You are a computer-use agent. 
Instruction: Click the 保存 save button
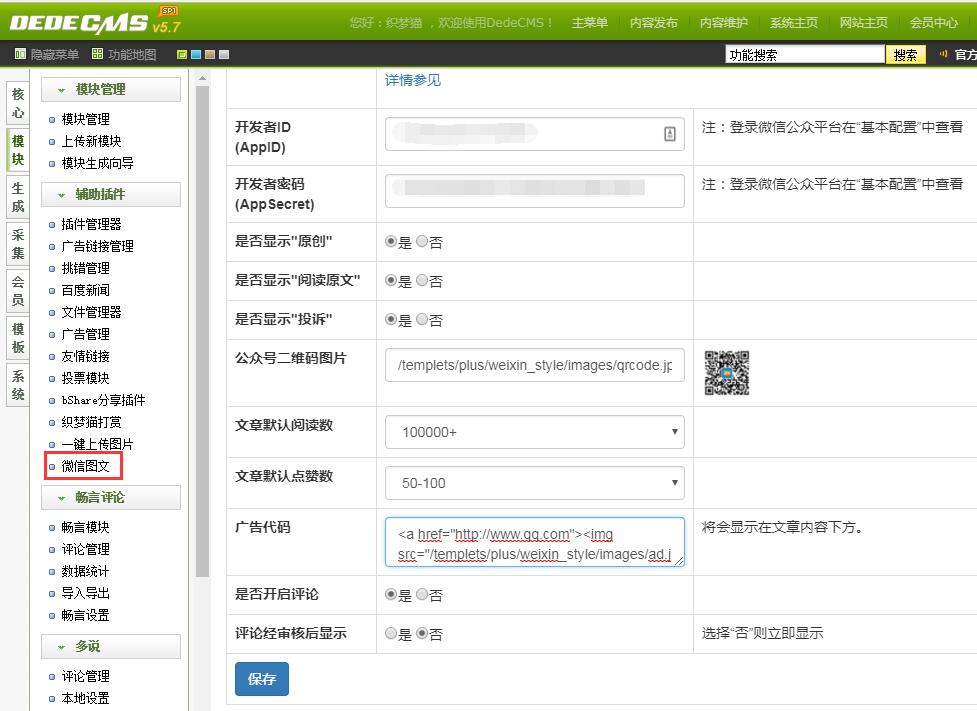(x=261, y=679)
